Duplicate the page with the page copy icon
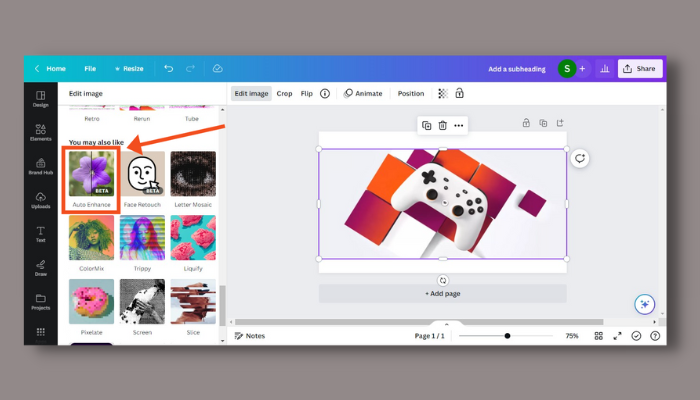Viewport: 700px width, 400px height. [x=543, y=123]
